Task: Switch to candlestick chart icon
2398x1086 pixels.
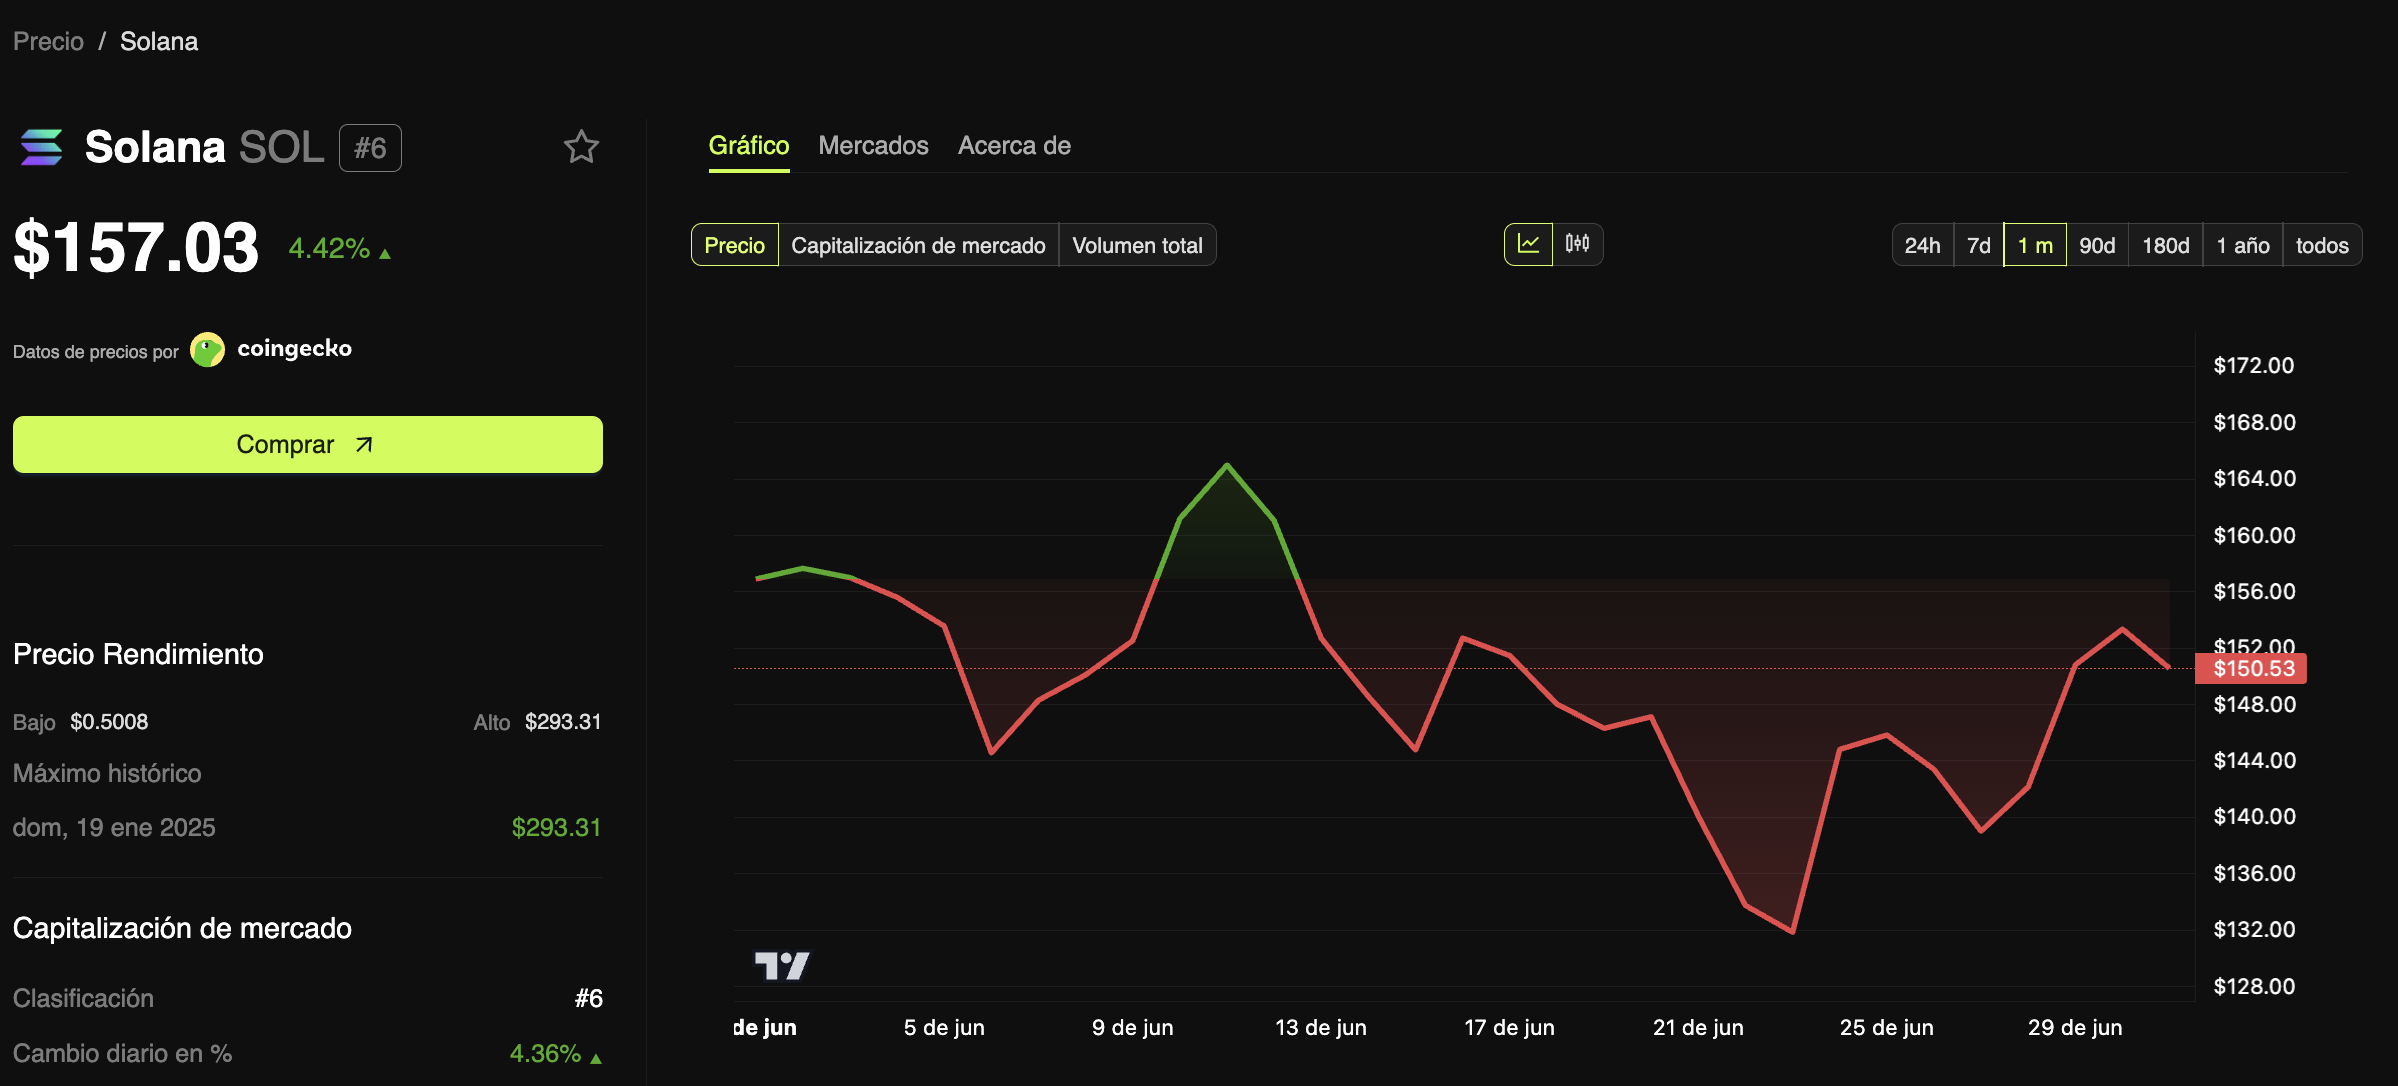Action: click(1577, 244)
